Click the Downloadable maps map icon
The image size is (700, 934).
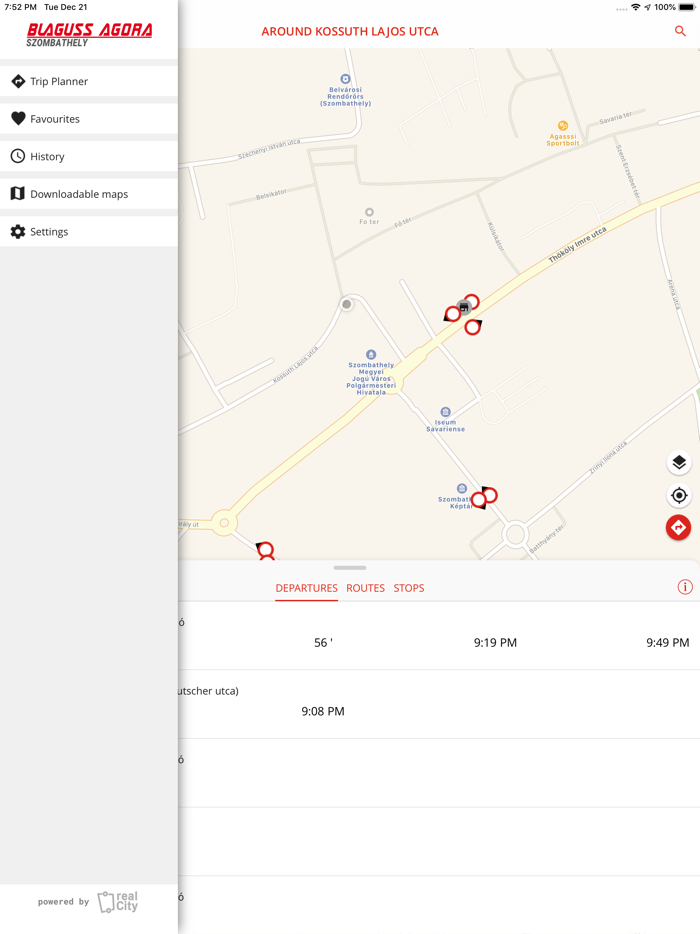coord(18,194)
